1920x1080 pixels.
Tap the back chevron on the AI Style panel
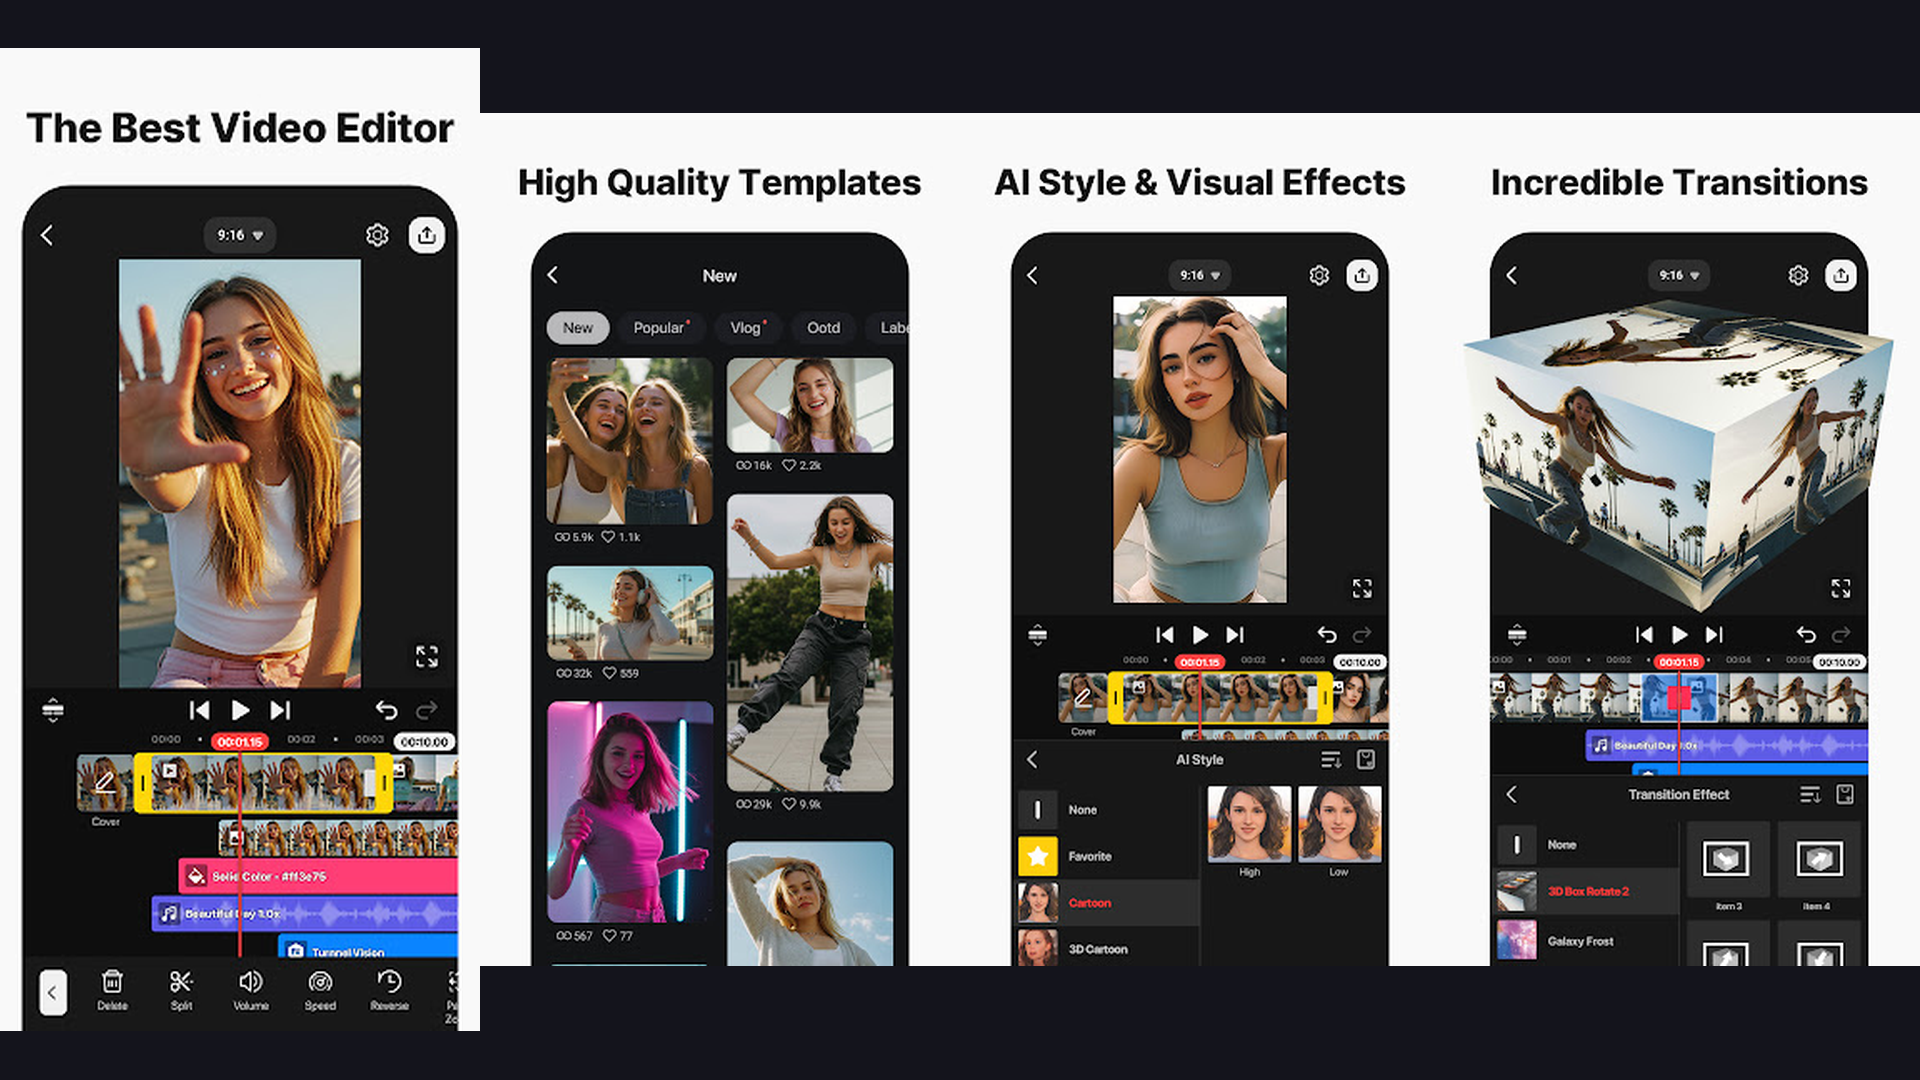tap(1034, 759)
